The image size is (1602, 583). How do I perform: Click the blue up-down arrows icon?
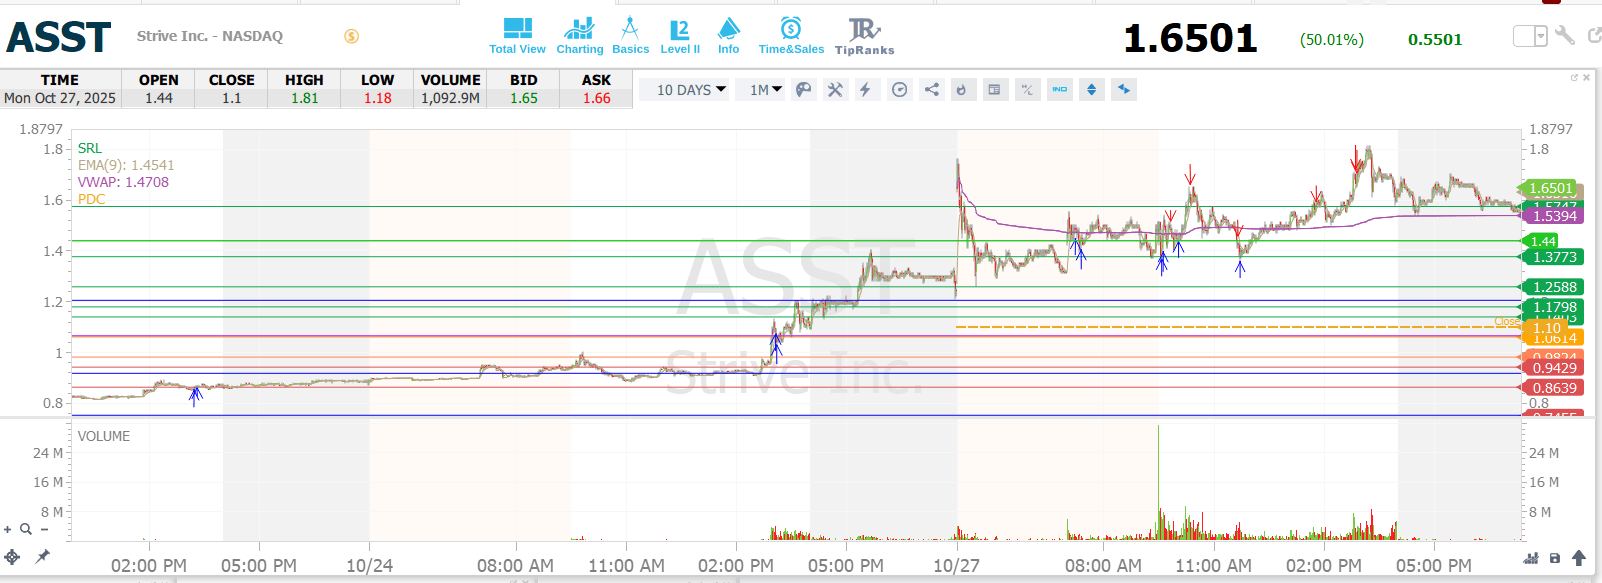click(x=1091, y=90)
